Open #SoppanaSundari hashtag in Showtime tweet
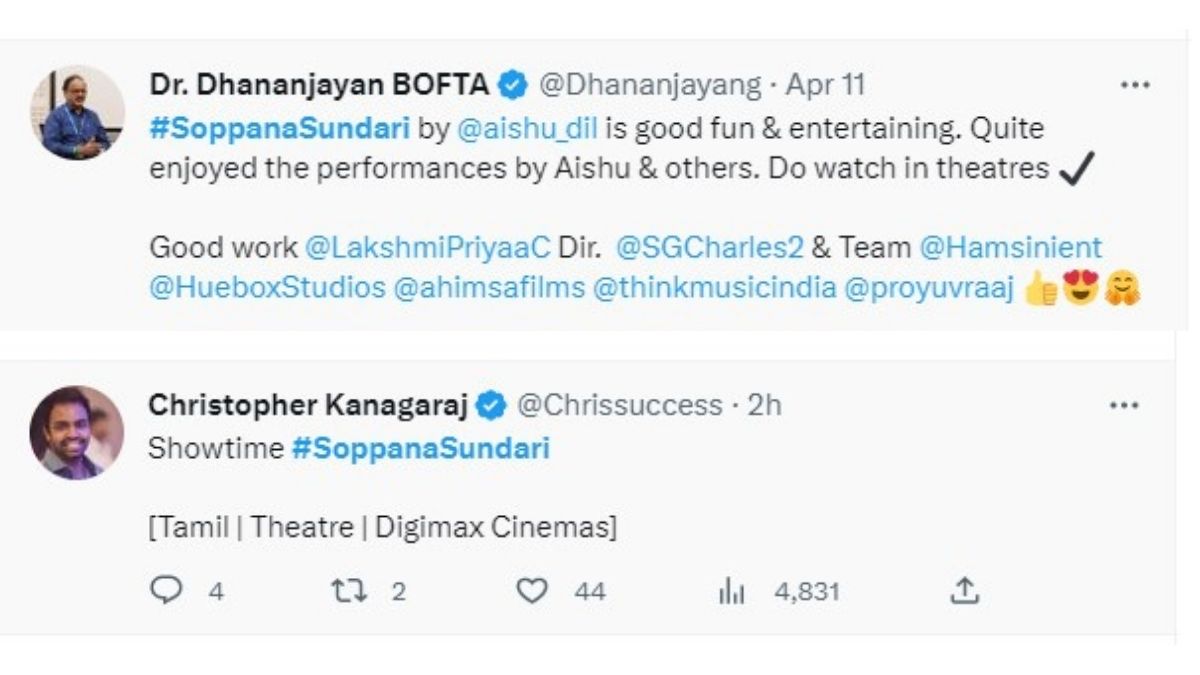Image resolution: width=1200 pixels, height=675 pixels. point(420,448)
